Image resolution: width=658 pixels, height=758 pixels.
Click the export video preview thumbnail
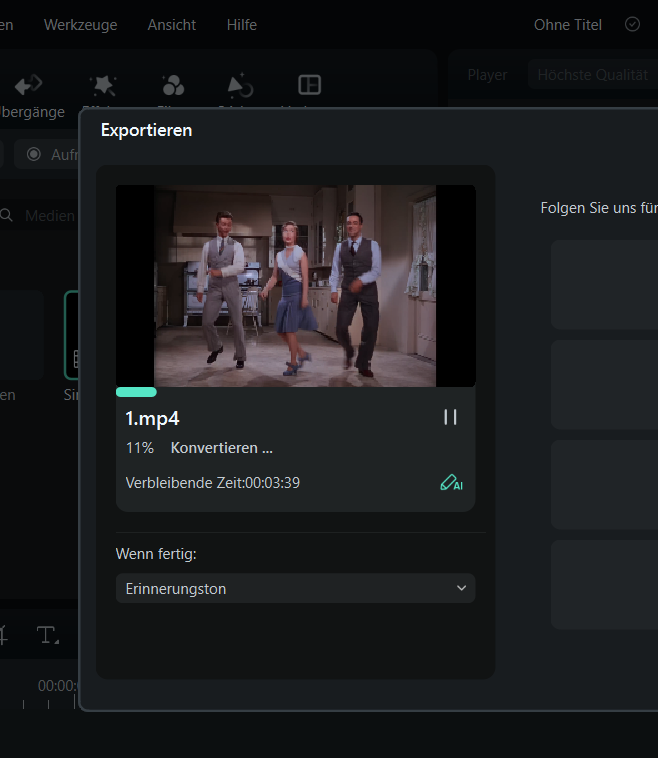click(x=295, y=286)
